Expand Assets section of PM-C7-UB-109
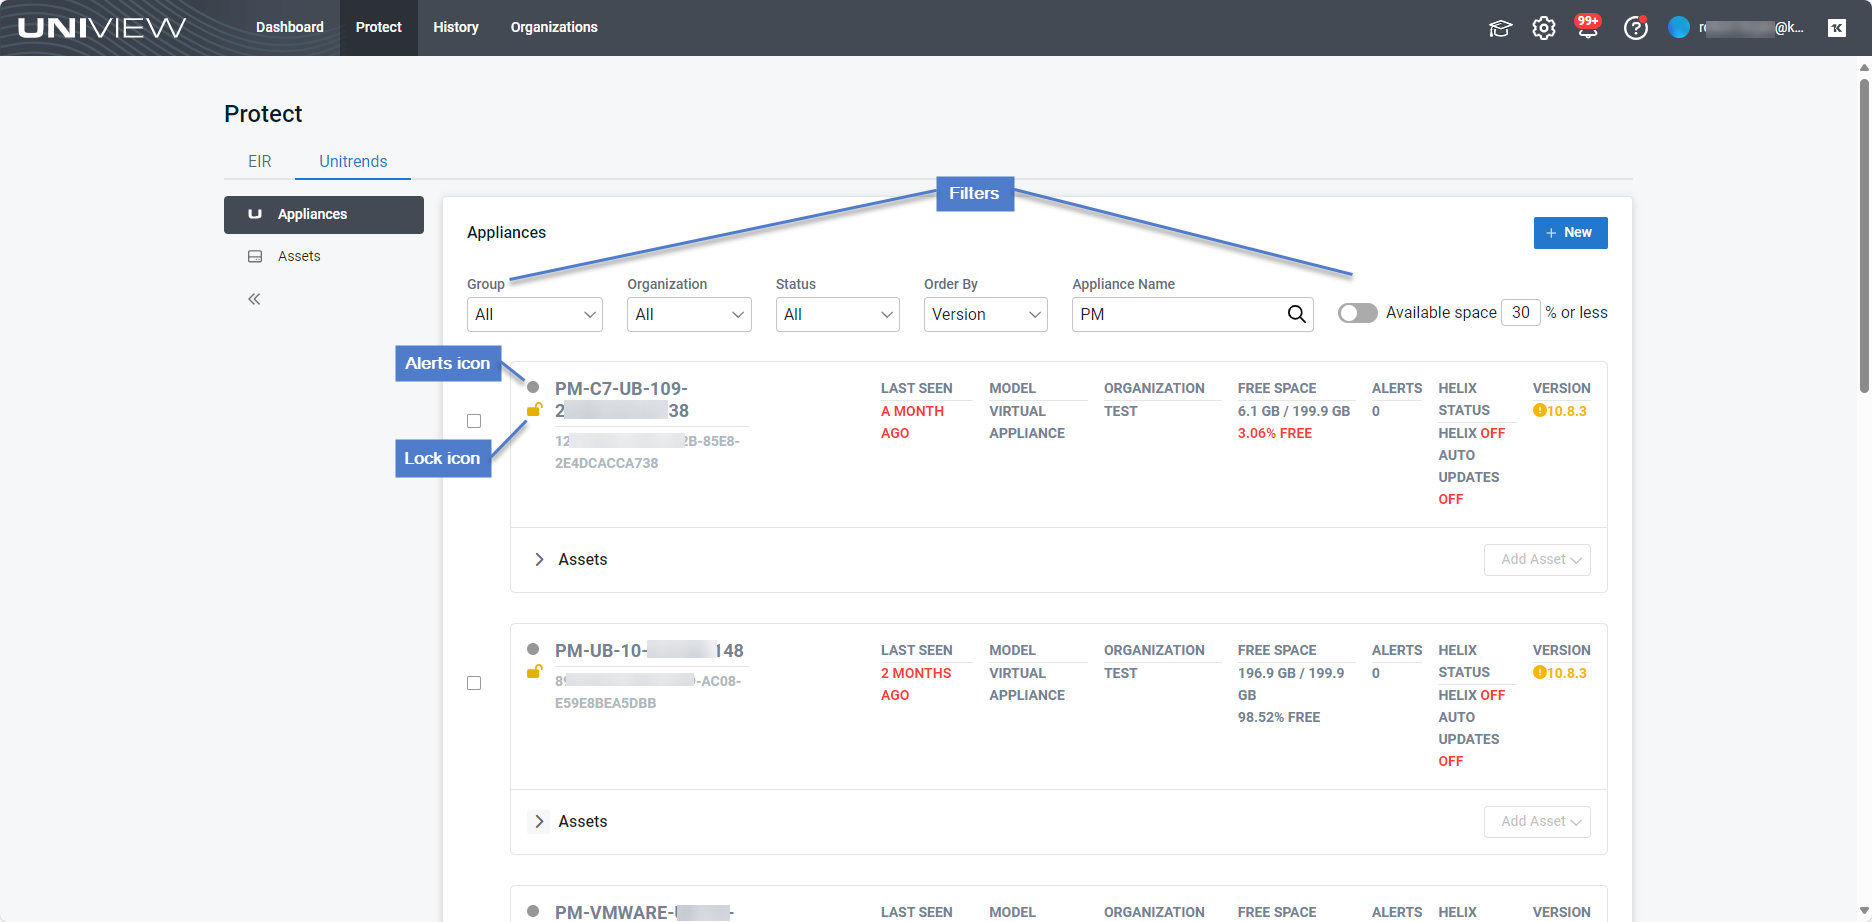 click(x=539, y=560)
